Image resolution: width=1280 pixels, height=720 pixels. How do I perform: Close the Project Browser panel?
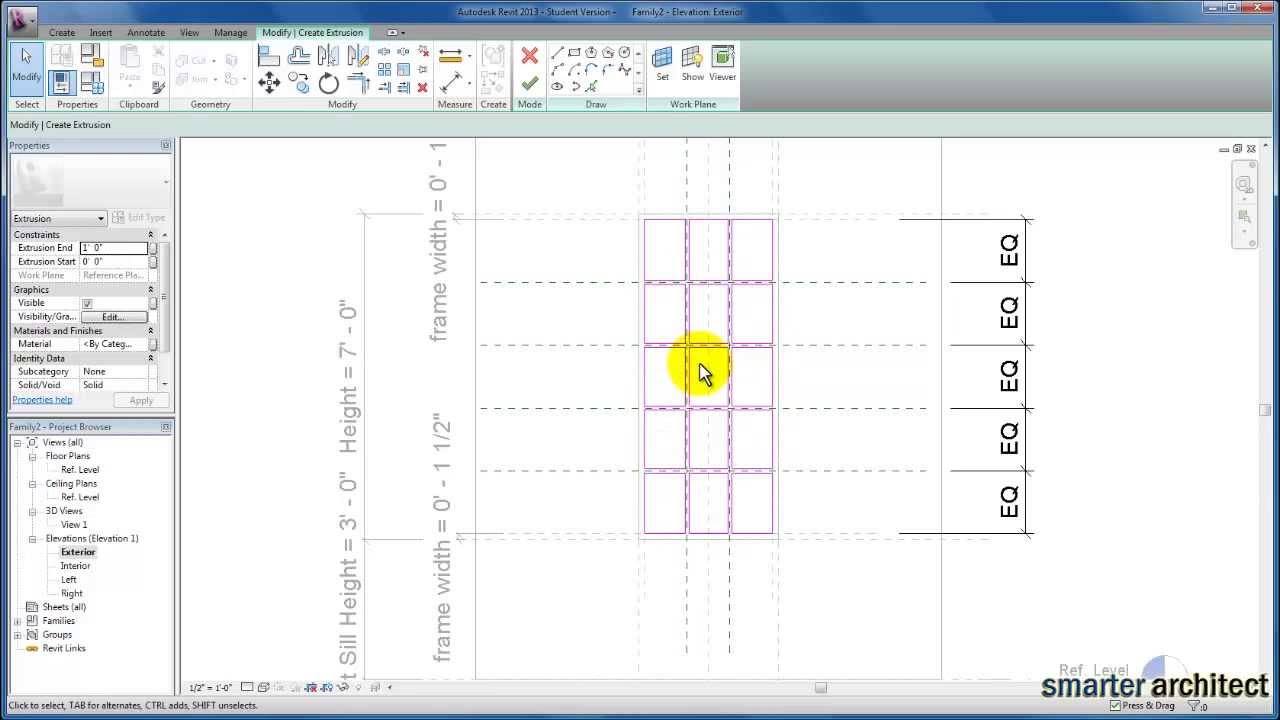(x=165, y=427)
